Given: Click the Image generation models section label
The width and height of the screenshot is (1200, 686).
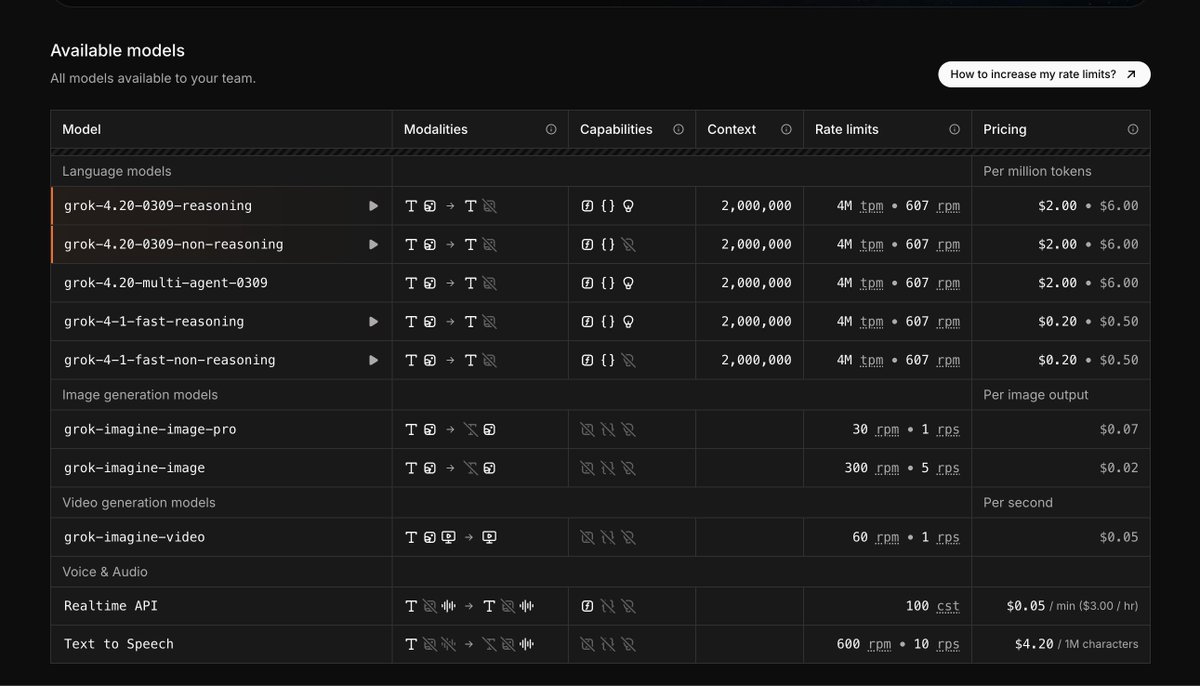Looking at the screenshot, I should pyautogui.click(x=140, y=395).
